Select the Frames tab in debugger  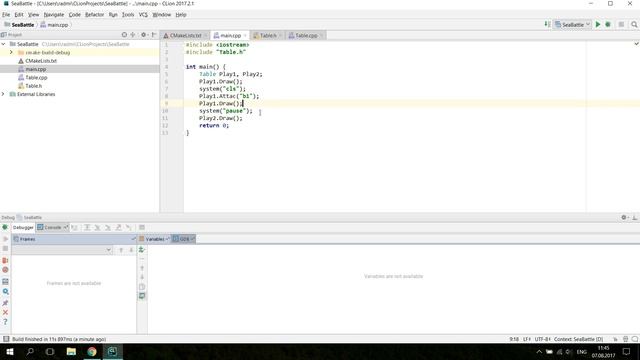24,239
